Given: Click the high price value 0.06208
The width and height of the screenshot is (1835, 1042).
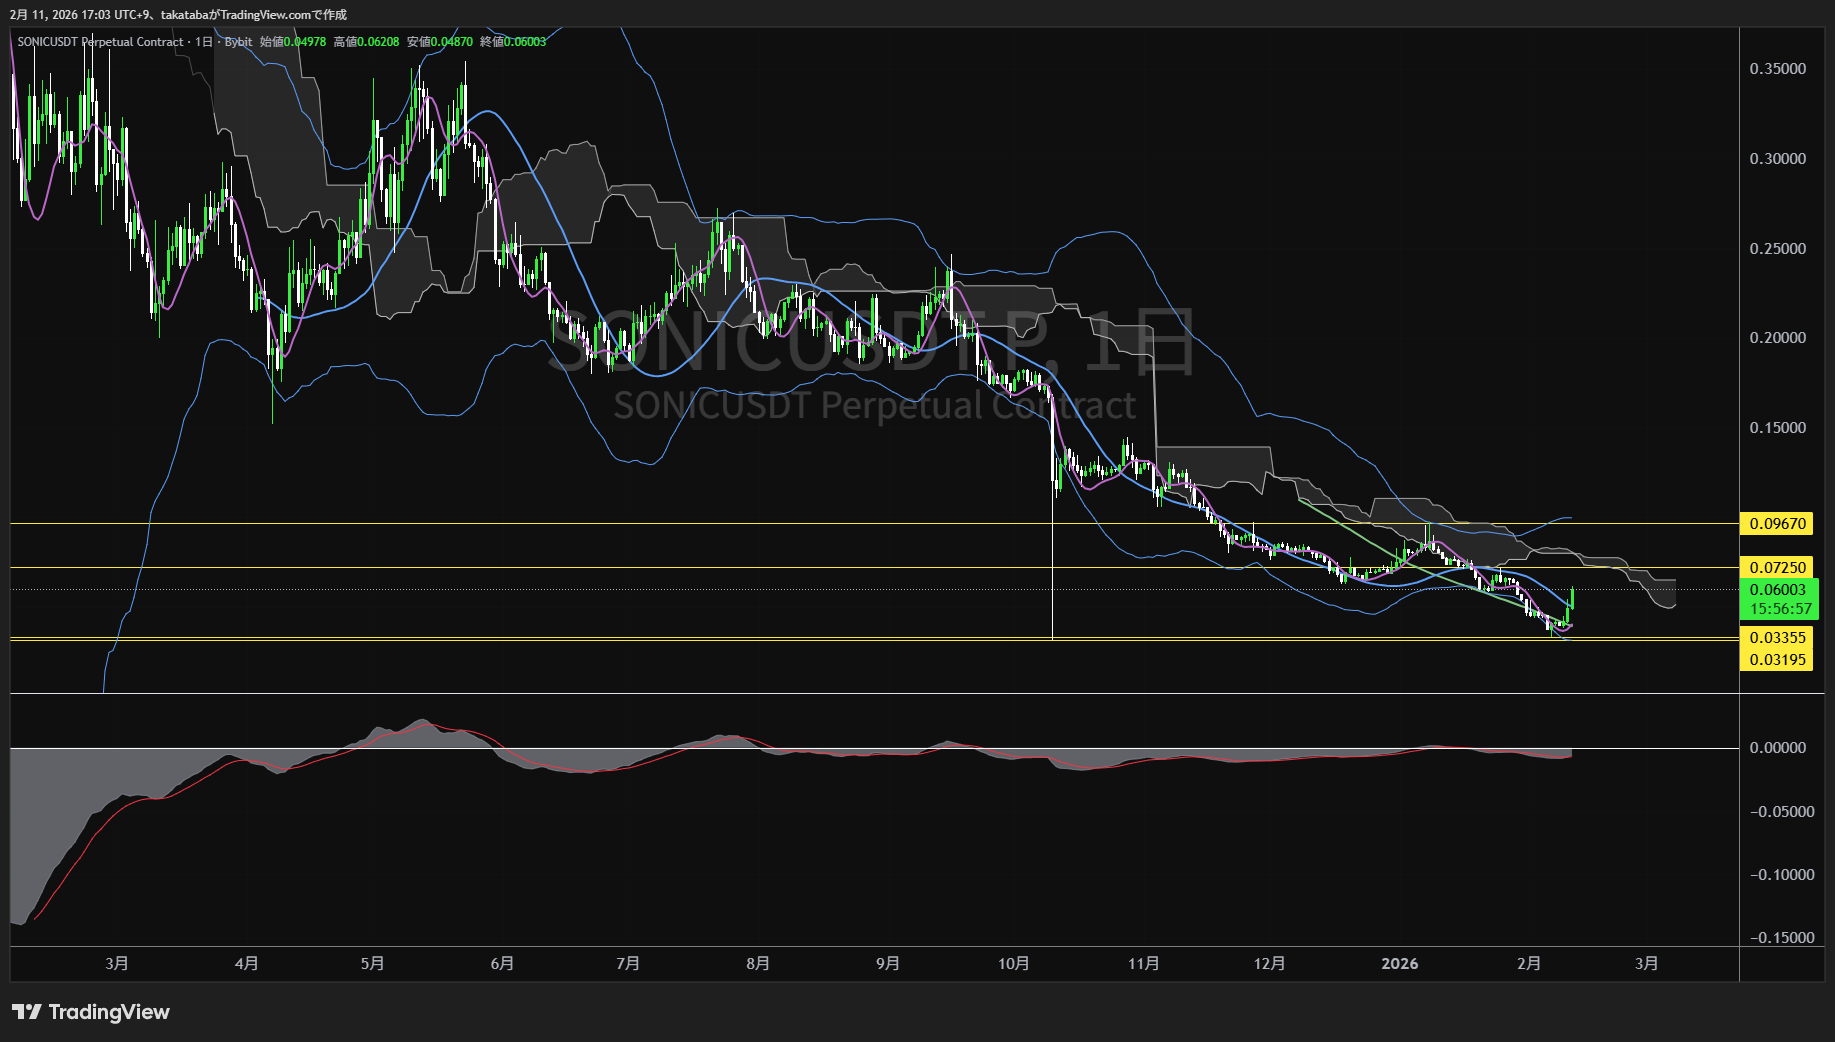Looking at the screenshot, I should click(x=379, y=42).
